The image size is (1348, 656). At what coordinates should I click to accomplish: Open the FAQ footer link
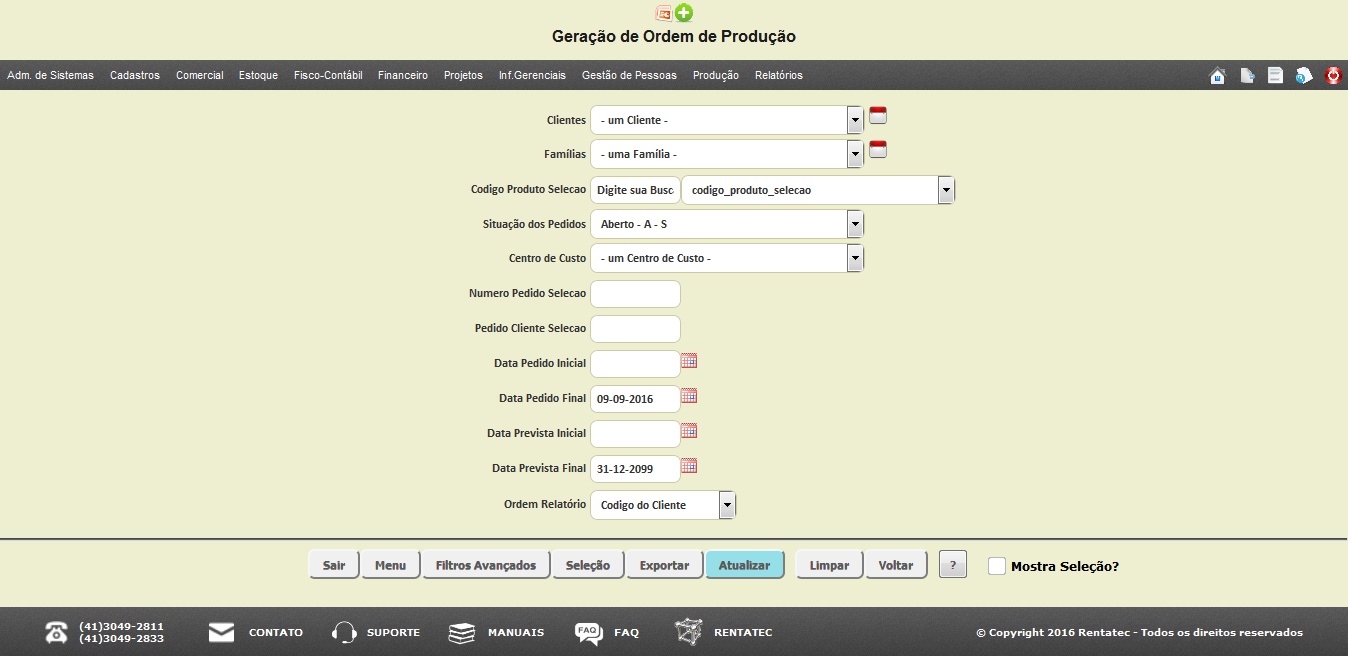point(626,632)
